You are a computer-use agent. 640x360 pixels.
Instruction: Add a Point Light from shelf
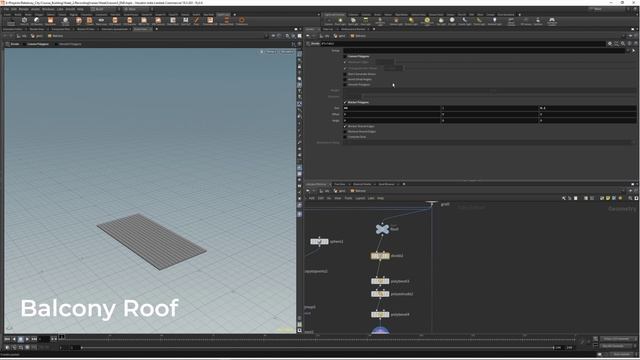[x=340, y=21]
